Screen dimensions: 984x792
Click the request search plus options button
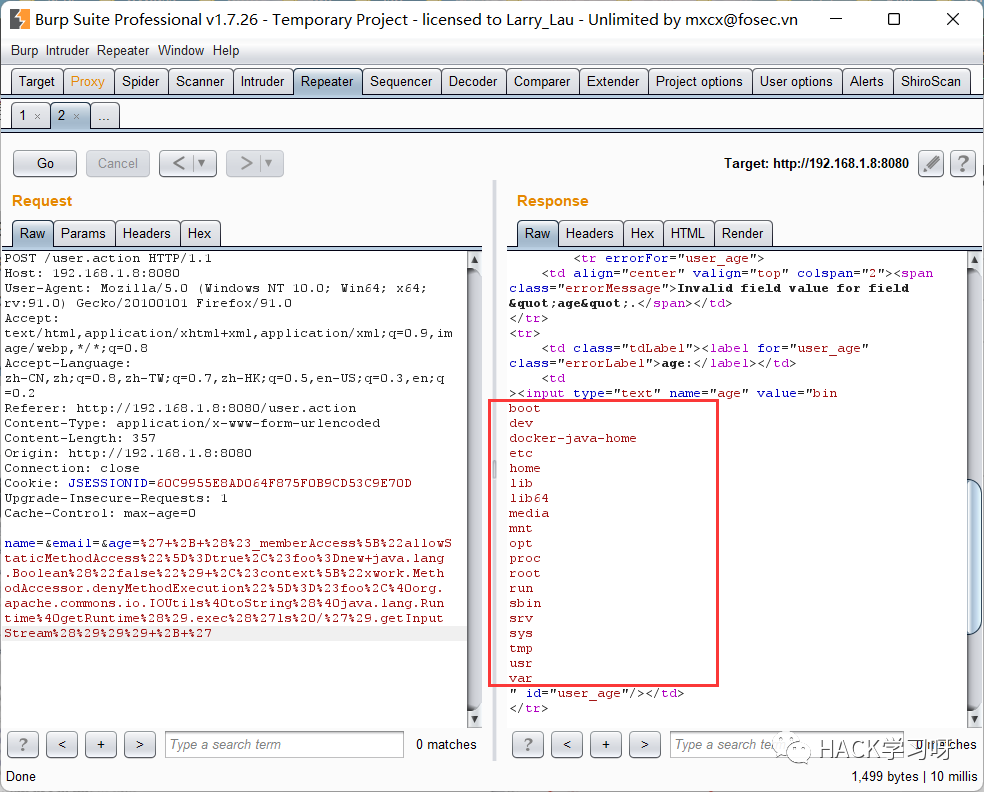101,744
